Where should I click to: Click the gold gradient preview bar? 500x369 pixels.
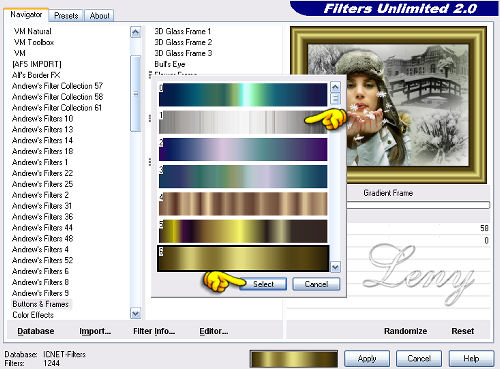click(294, 359)
